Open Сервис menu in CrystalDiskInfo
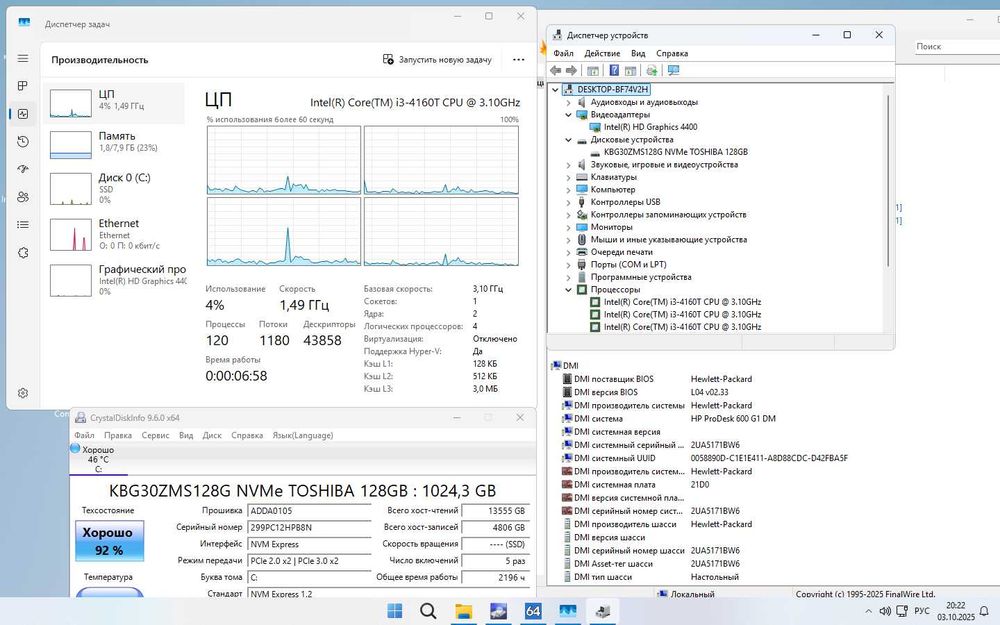Image resolution: width=1000 pixels, height=625 pixels. (155, 435)
